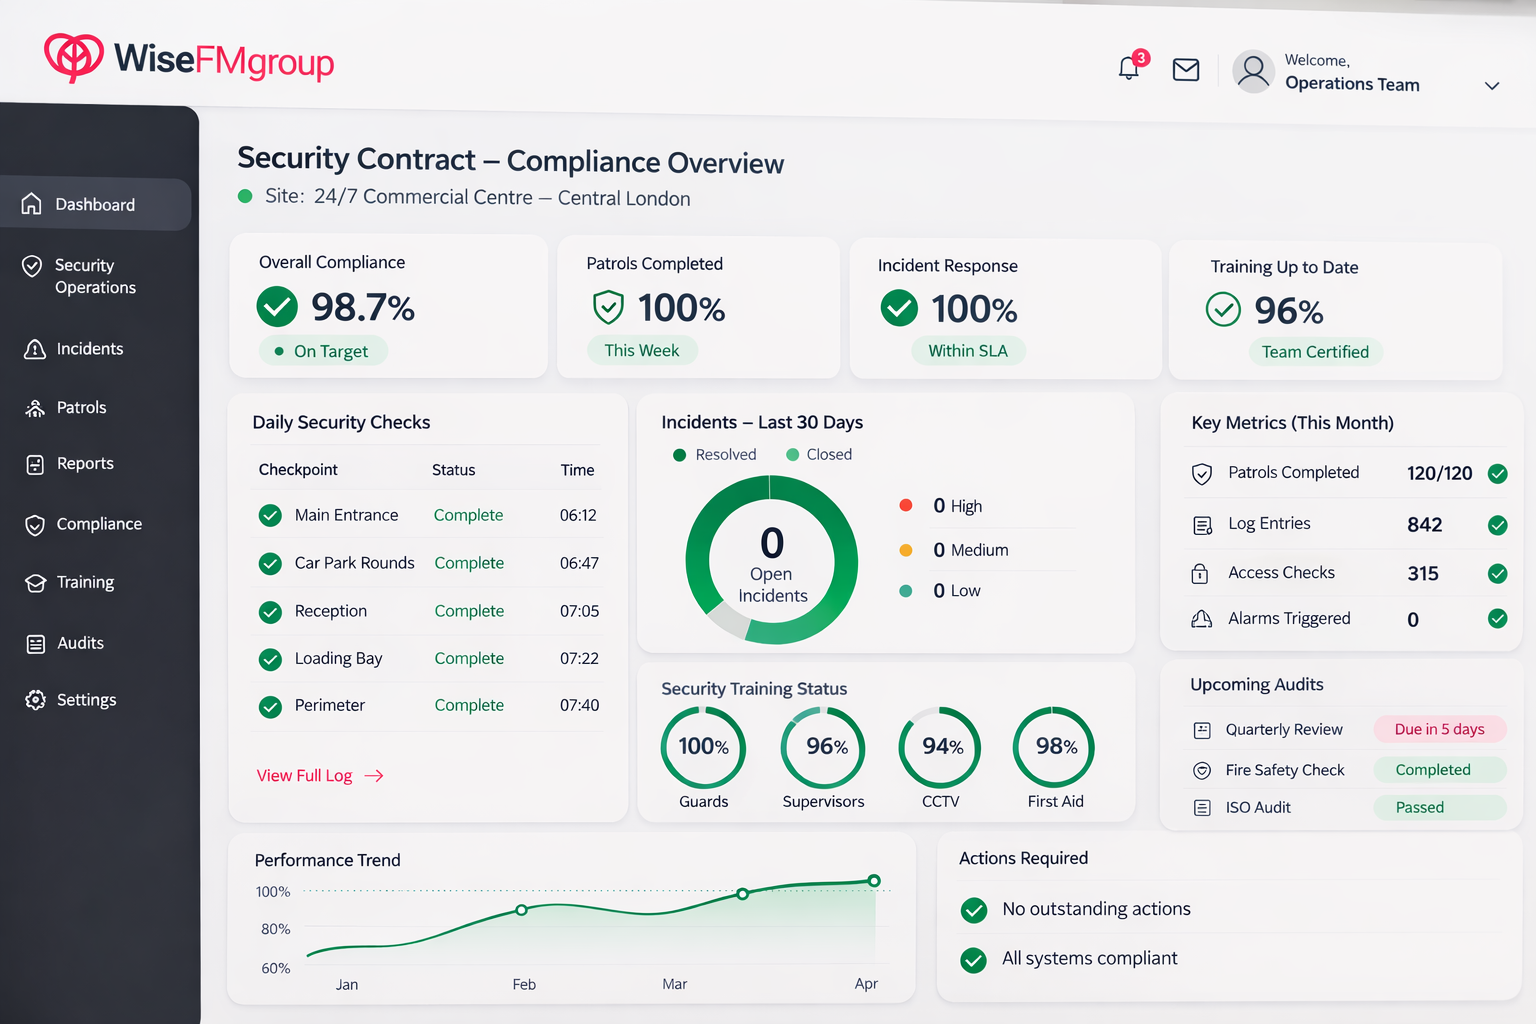
Task: Click the Main Entrance green checkmark
Action: [x=270, y=515]
